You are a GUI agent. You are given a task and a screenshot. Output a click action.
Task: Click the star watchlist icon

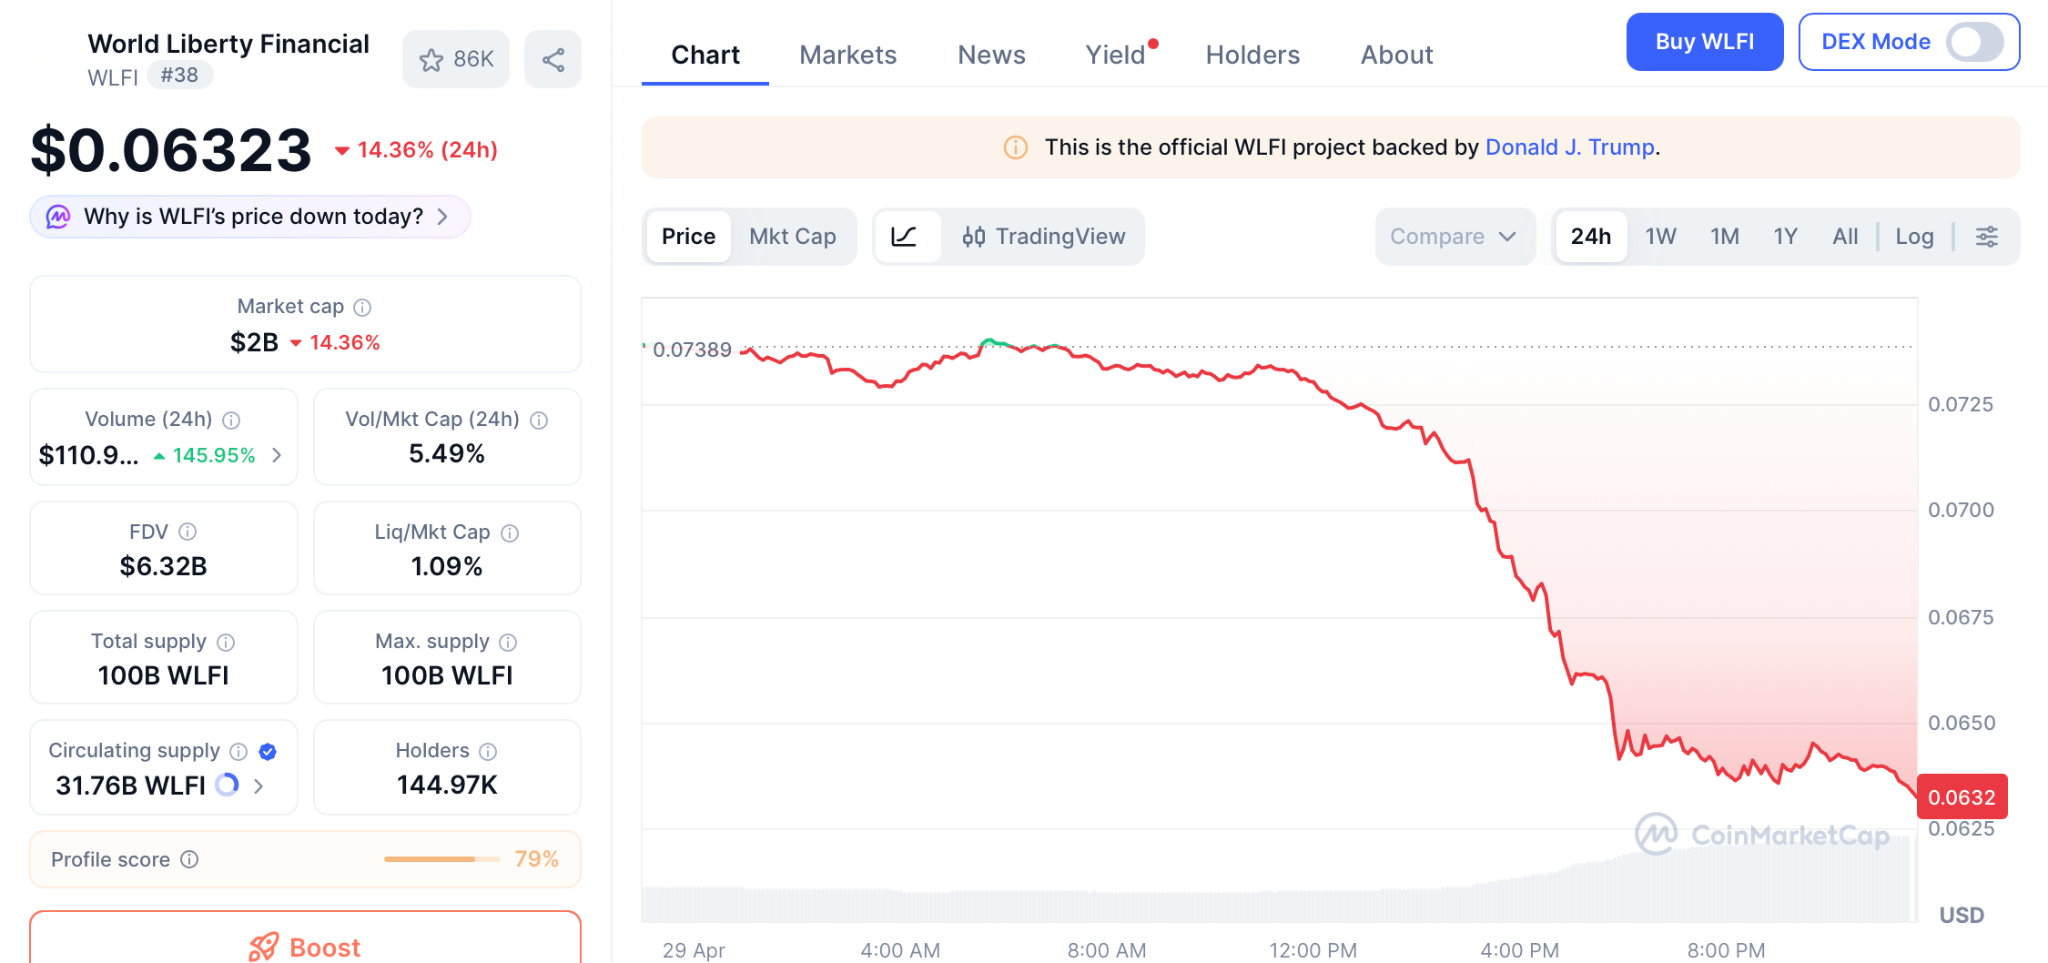pyautogui.click(x=432, y=60)
